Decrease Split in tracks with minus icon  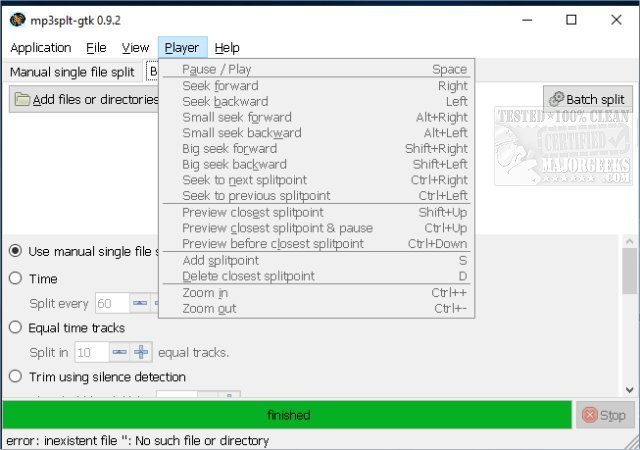pos(120,352)
